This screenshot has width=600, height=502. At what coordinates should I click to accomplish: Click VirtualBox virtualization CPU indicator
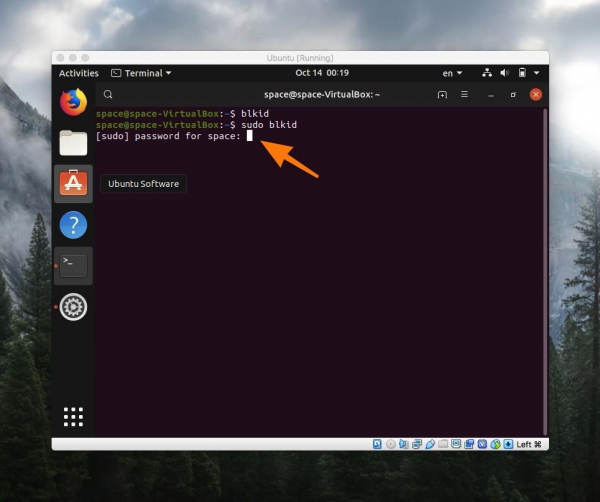point(482,444)
